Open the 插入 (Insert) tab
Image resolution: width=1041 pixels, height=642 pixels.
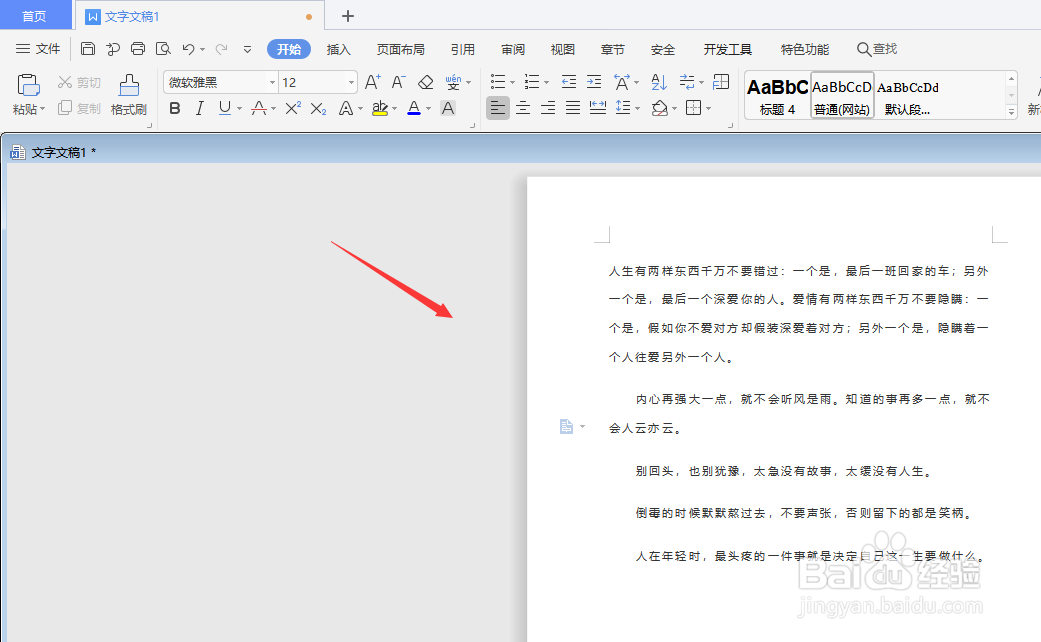(339, 49)
